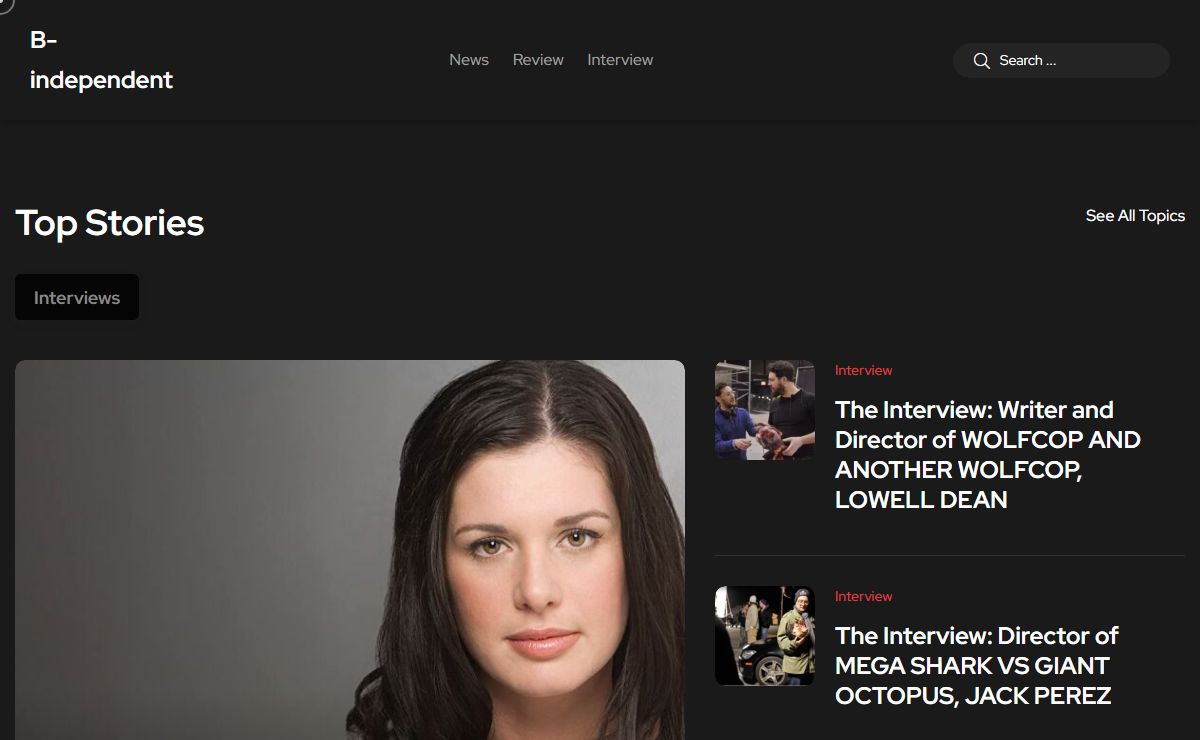Click the partial circle icon in top-left corner
This screenshot has width=1200, height=740.
tap(5, 5)
